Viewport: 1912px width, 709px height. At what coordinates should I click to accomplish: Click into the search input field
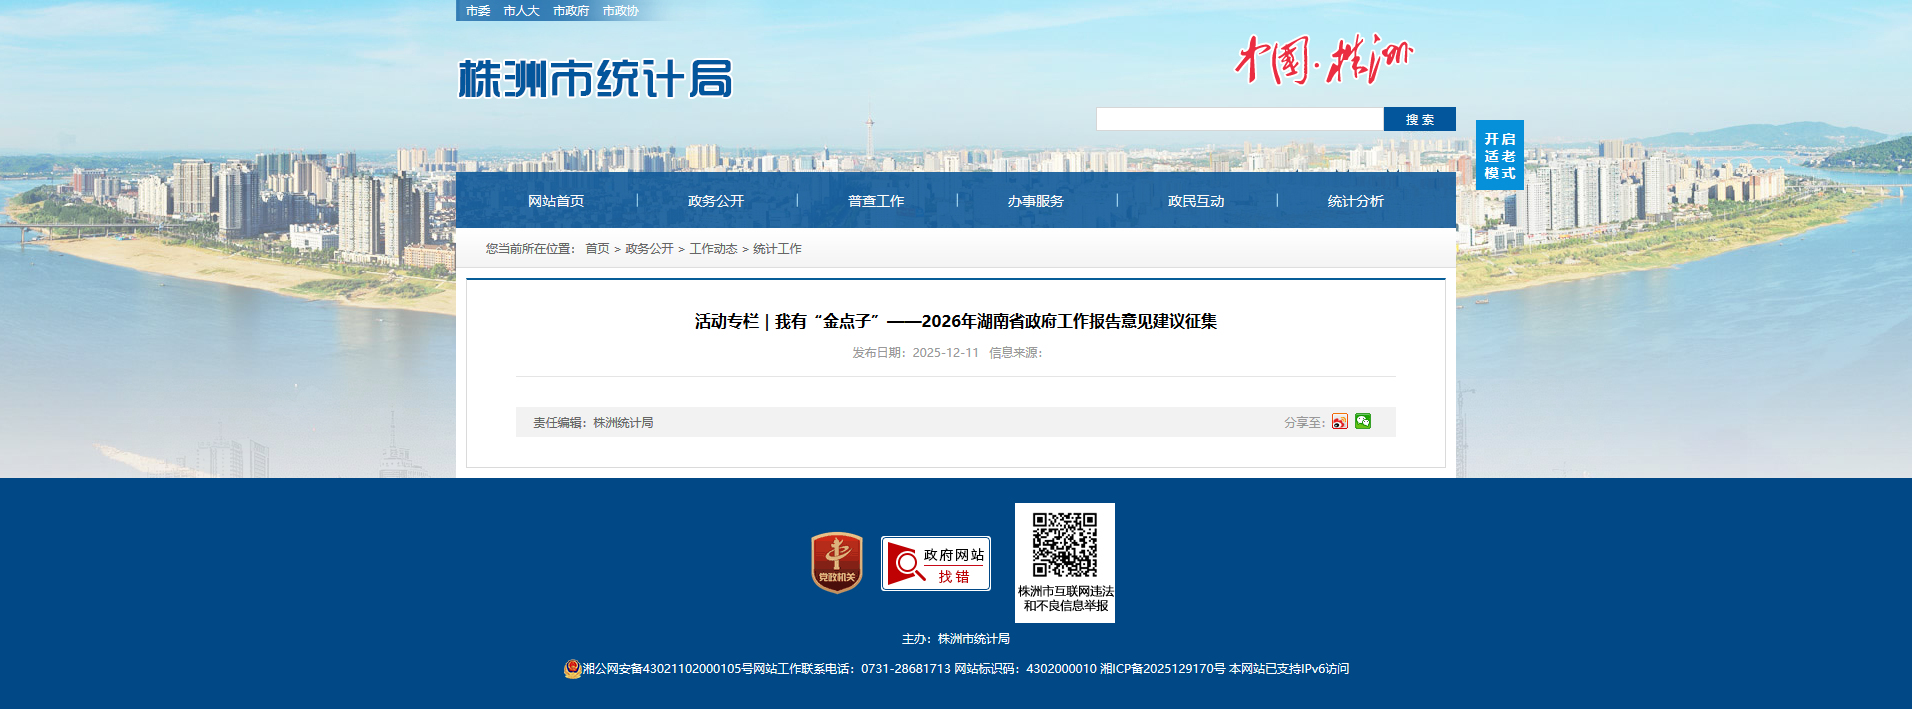[x=1239, y=119]
